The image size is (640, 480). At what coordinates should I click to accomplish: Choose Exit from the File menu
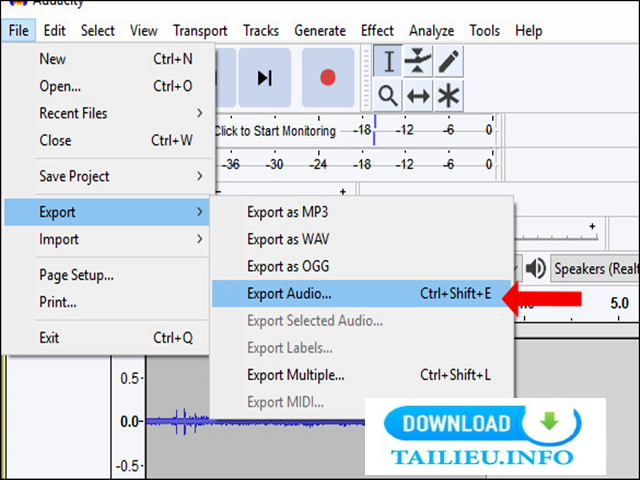tap(107, 338)
